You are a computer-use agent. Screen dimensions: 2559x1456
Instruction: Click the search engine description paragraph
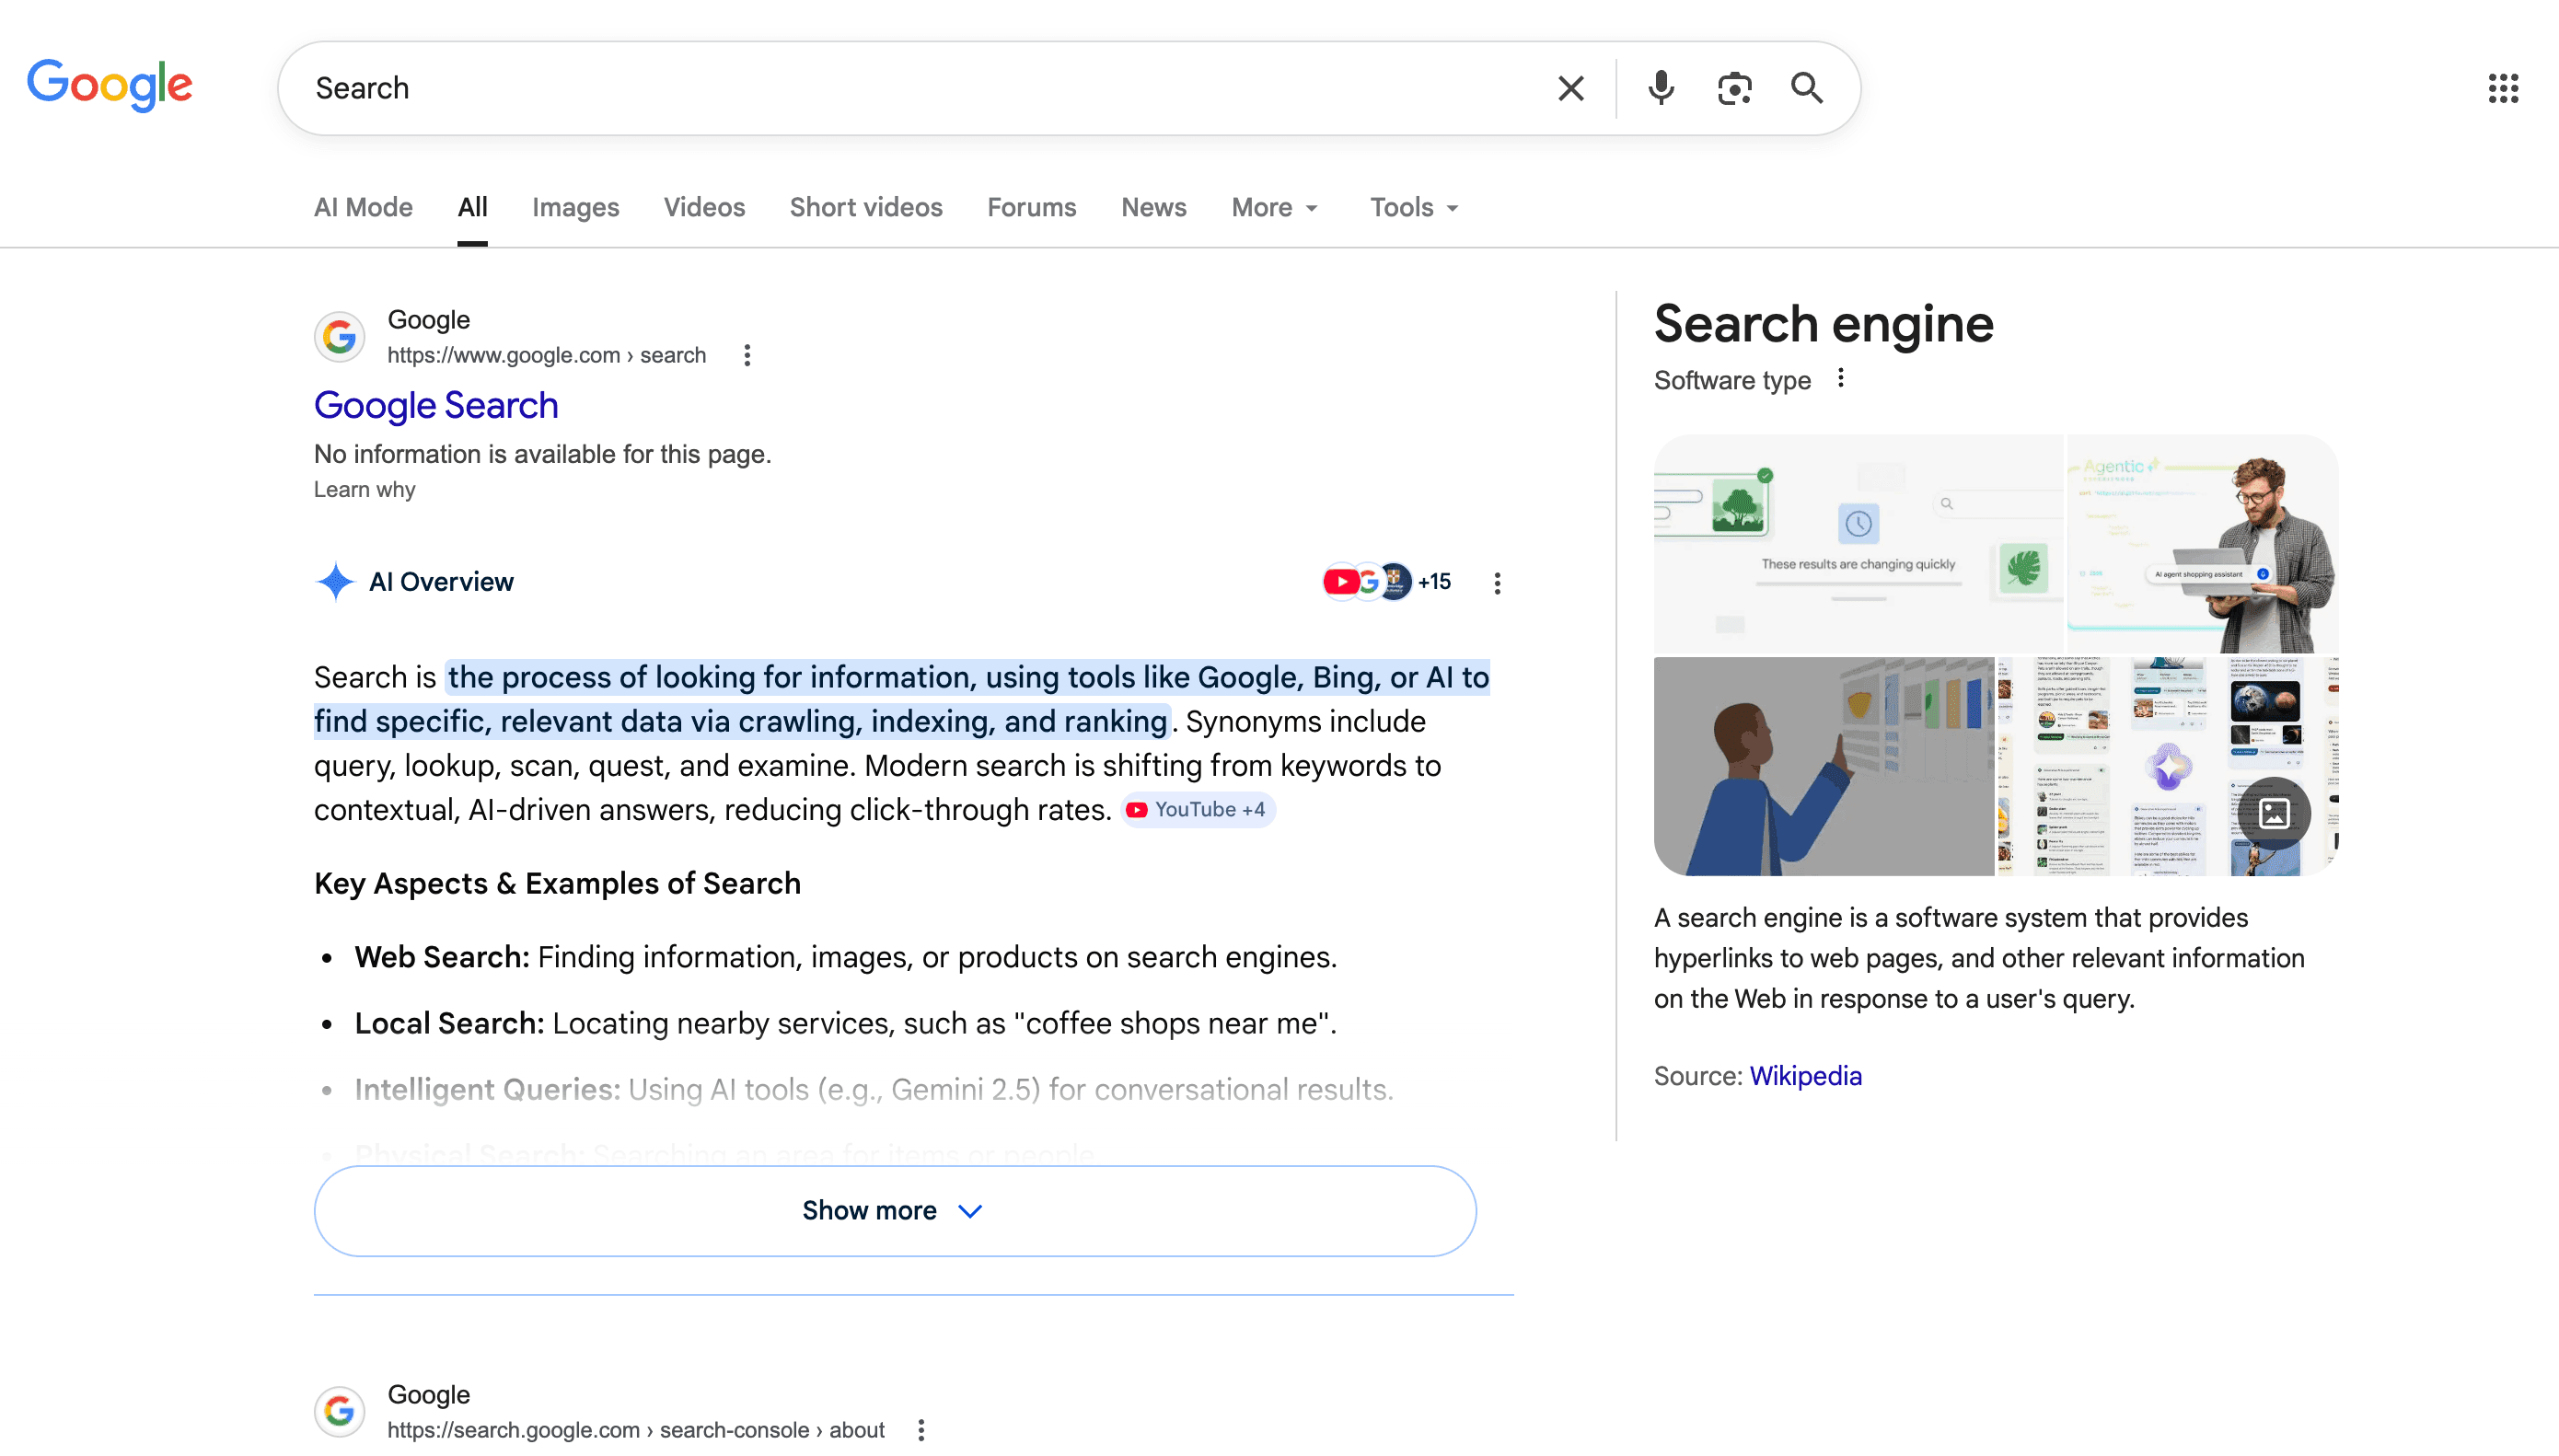click(x=1979, y=958)
